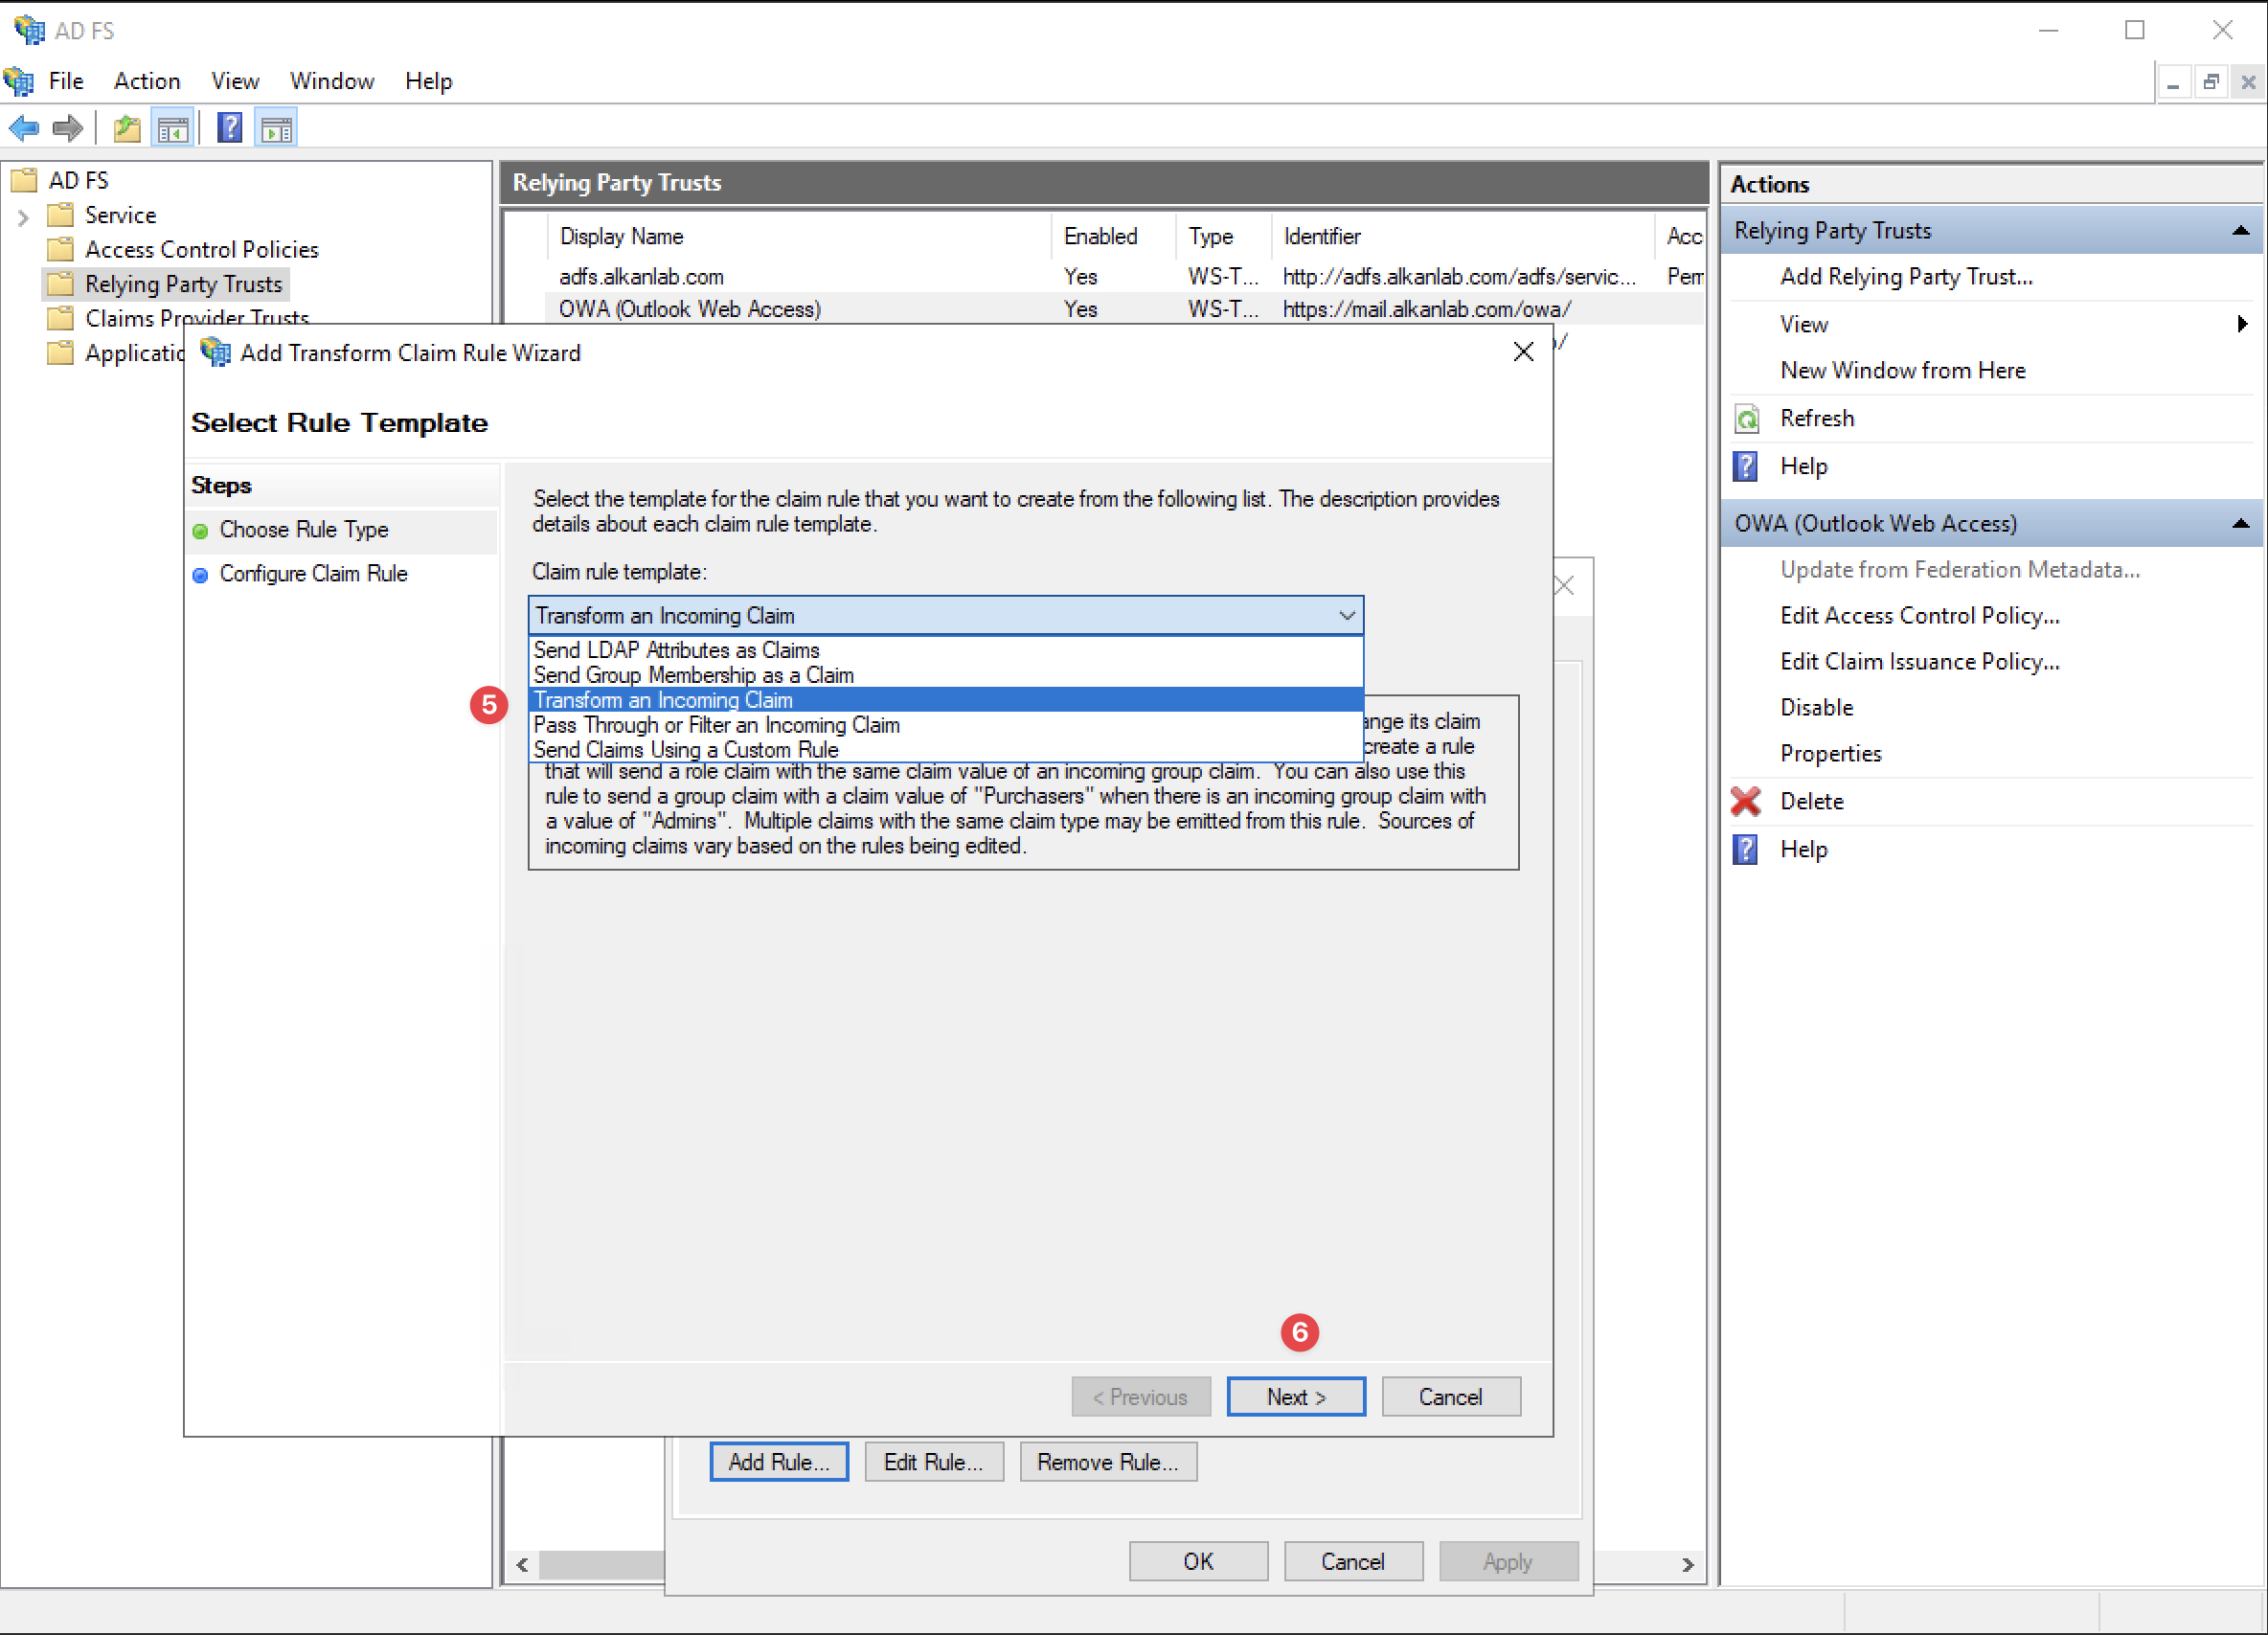Click the Next > button
Viewport: 2268px width, 1635px height.
(x=1295, y=1396)
